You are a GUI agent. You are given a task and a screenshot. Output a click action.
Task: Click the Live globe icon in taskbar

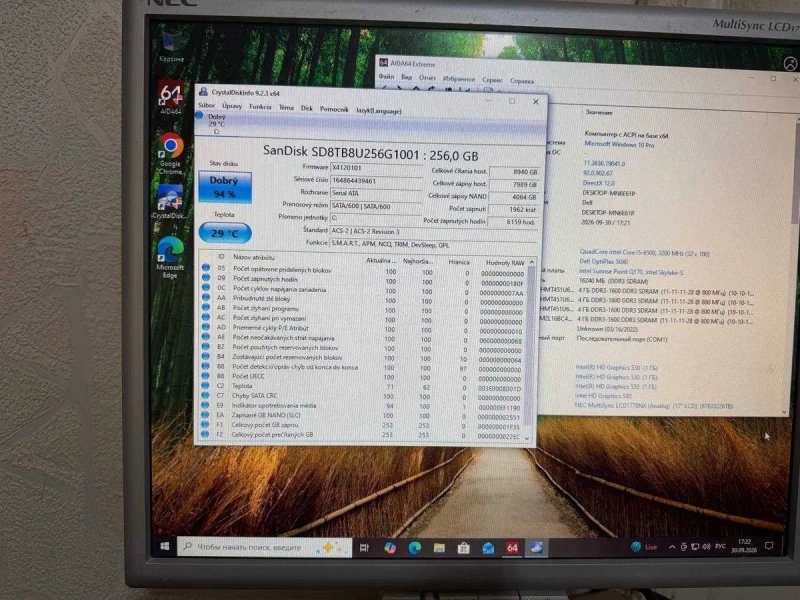[x=636, y=546]
